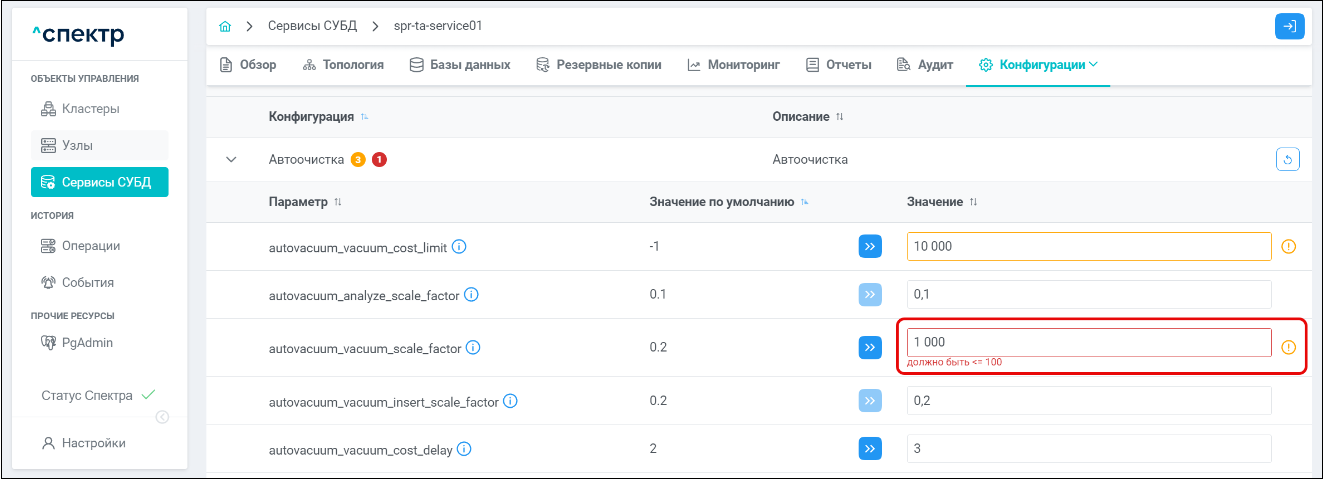This screenshot has height=480, width=1324.
Task: Open the Резервные копии tab
Action: (x=598, y=65)
